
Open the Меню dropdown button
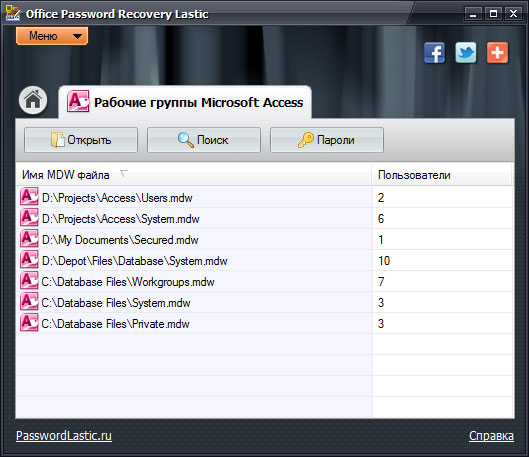(52, 36)
